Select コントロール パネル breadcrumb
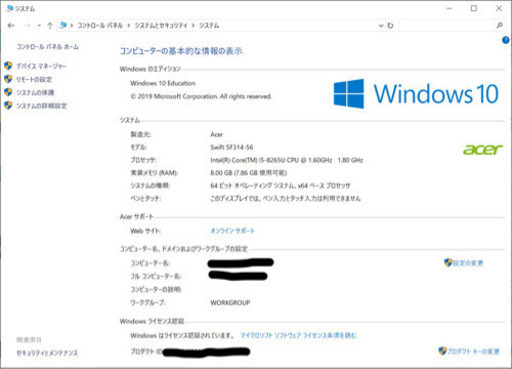 click(x=100, y=25)
